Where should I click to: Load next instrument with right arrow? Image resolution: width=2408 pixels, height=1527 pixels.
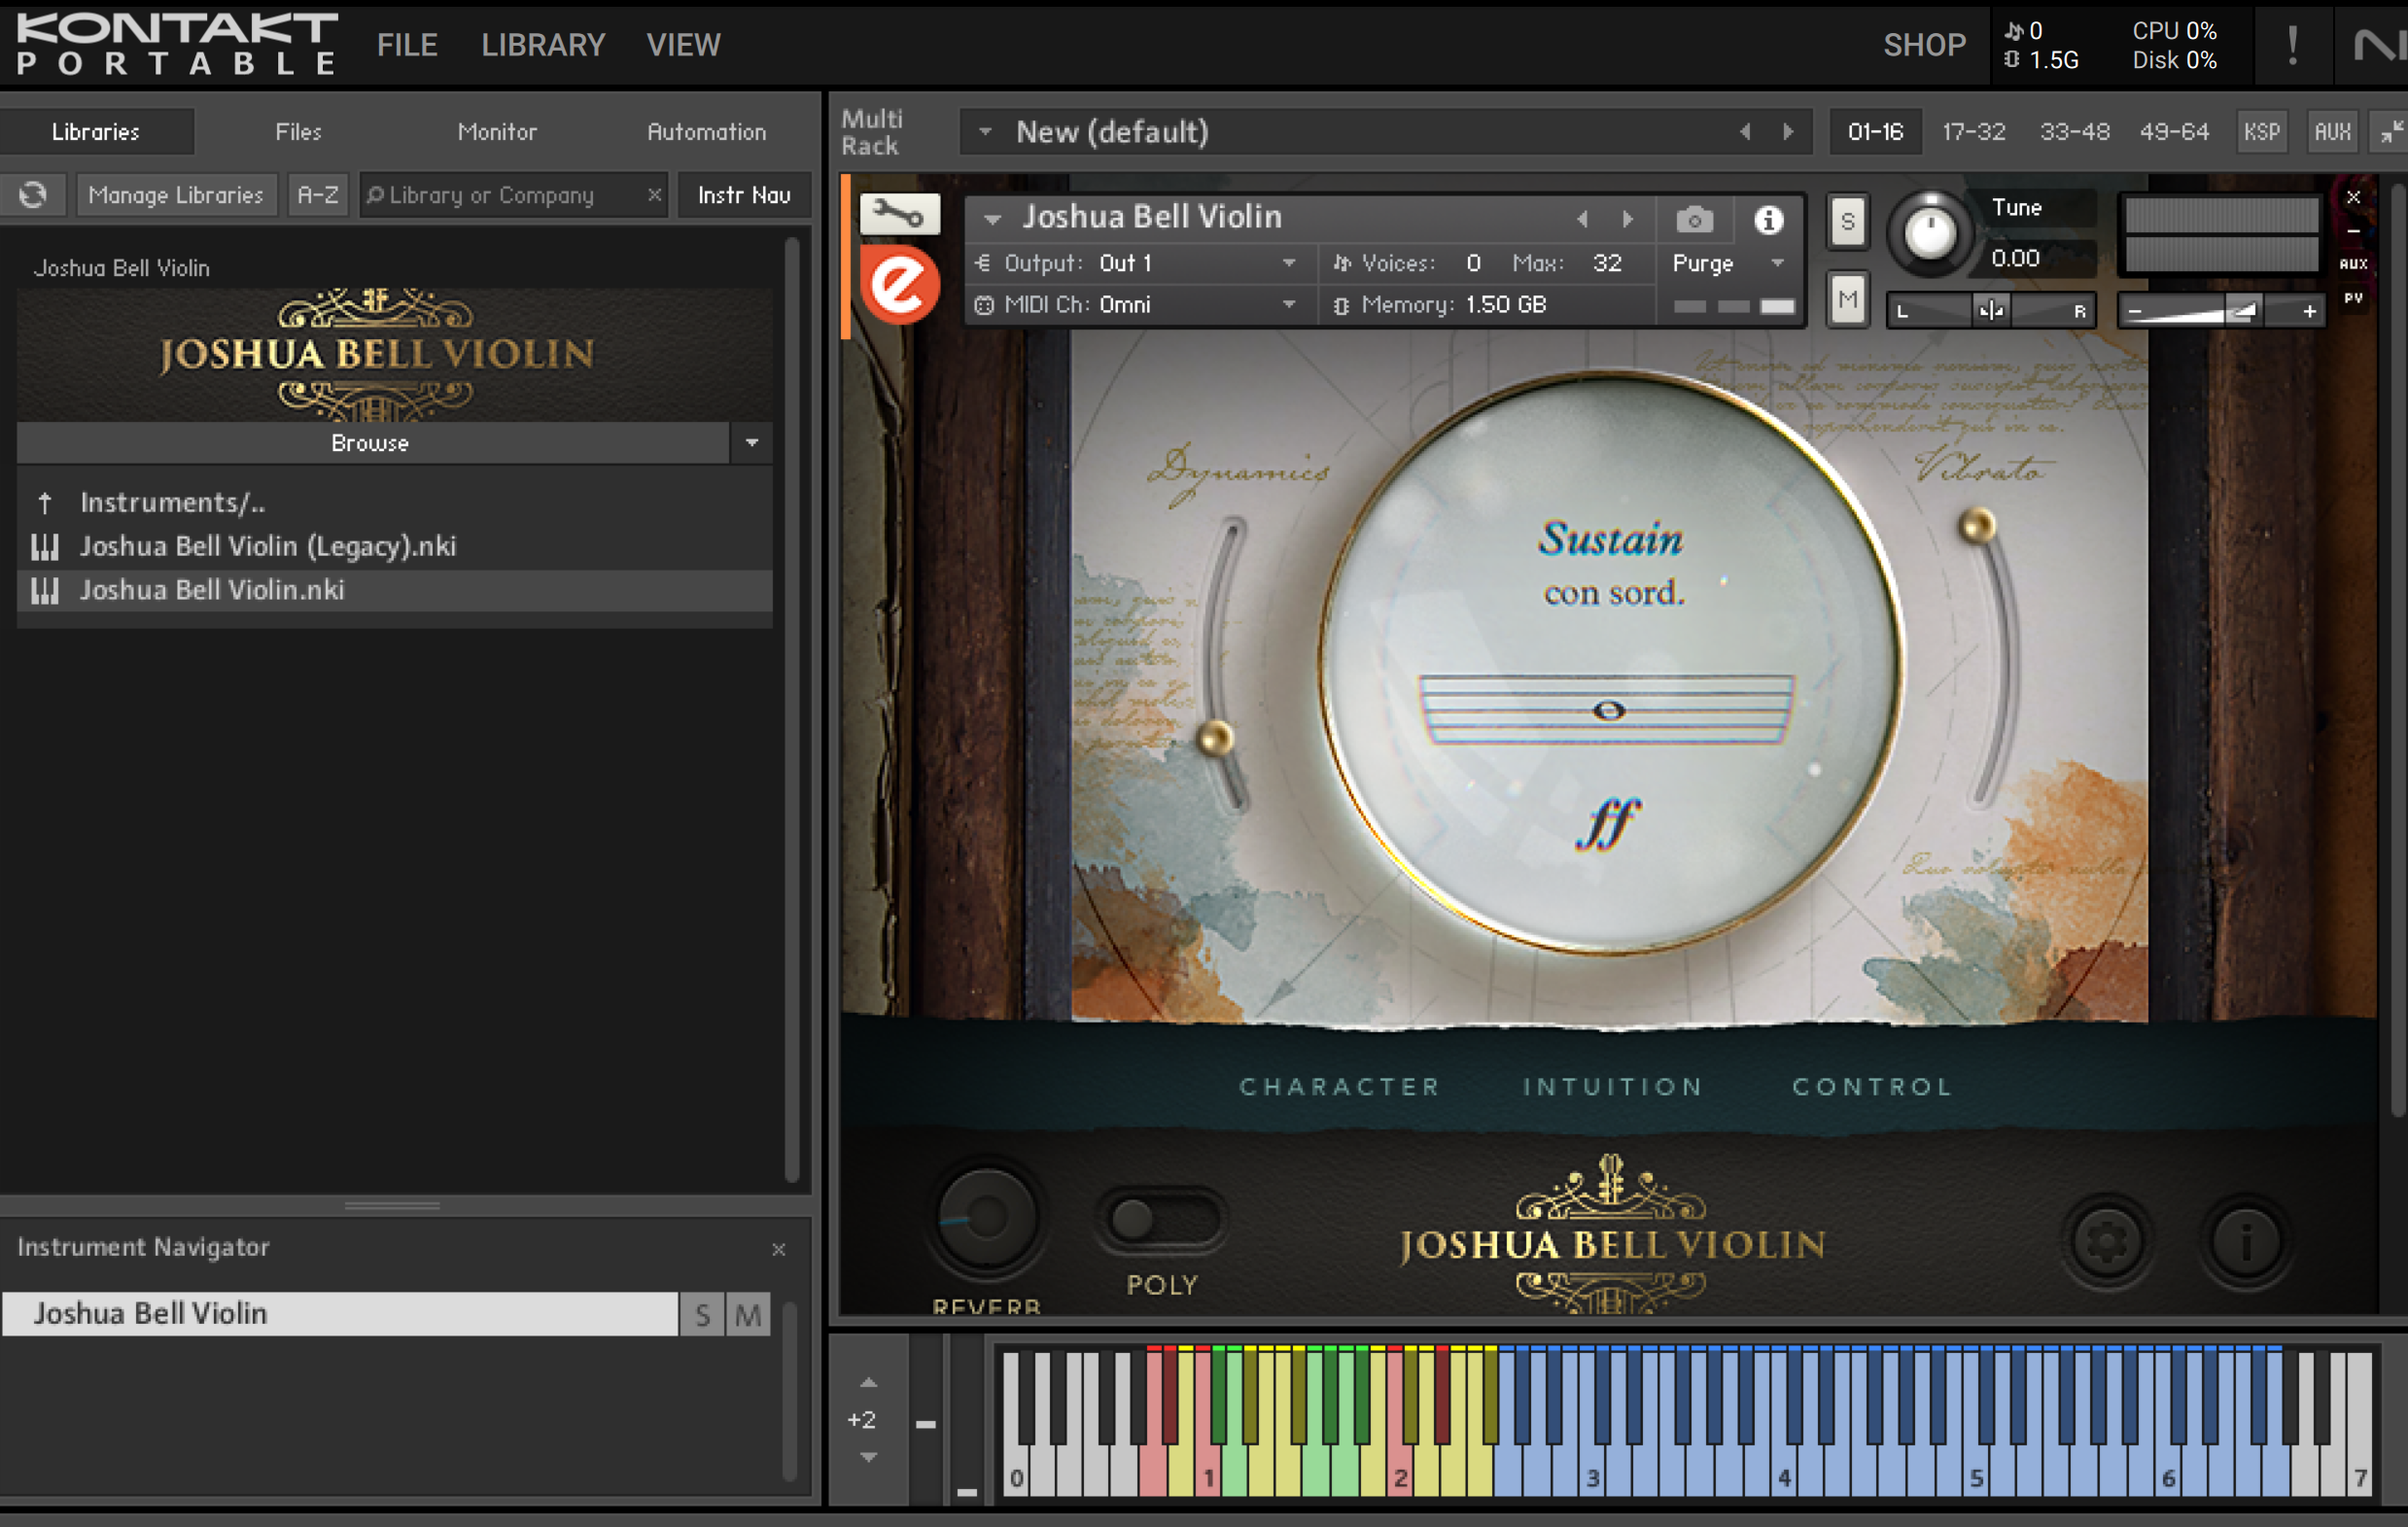pyautogui.click(x=1627, y=219)
